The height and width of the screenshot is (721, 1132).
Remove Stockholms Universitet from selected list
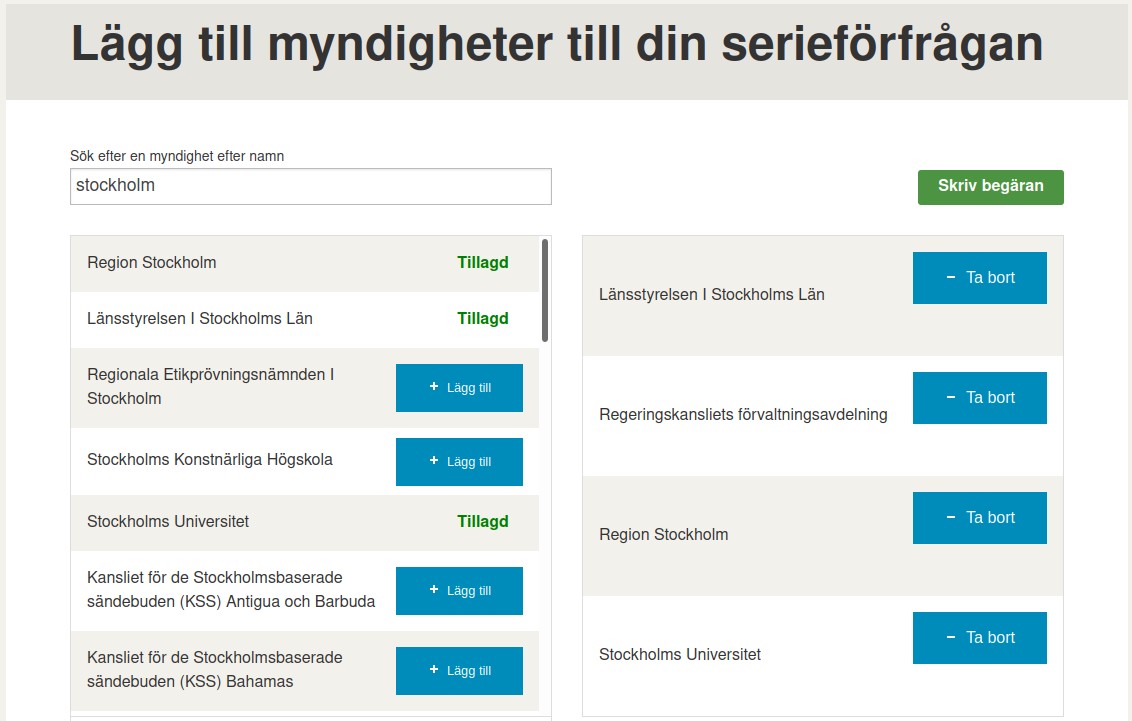coord(980,638)
